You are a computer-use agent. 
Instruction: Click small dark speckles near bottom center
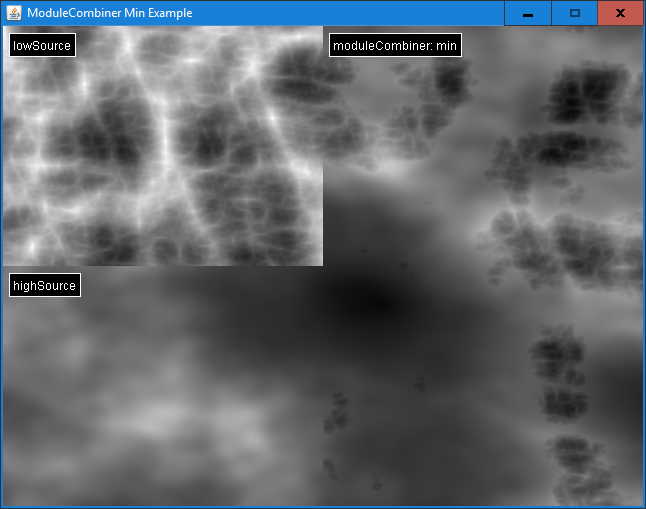335,410
